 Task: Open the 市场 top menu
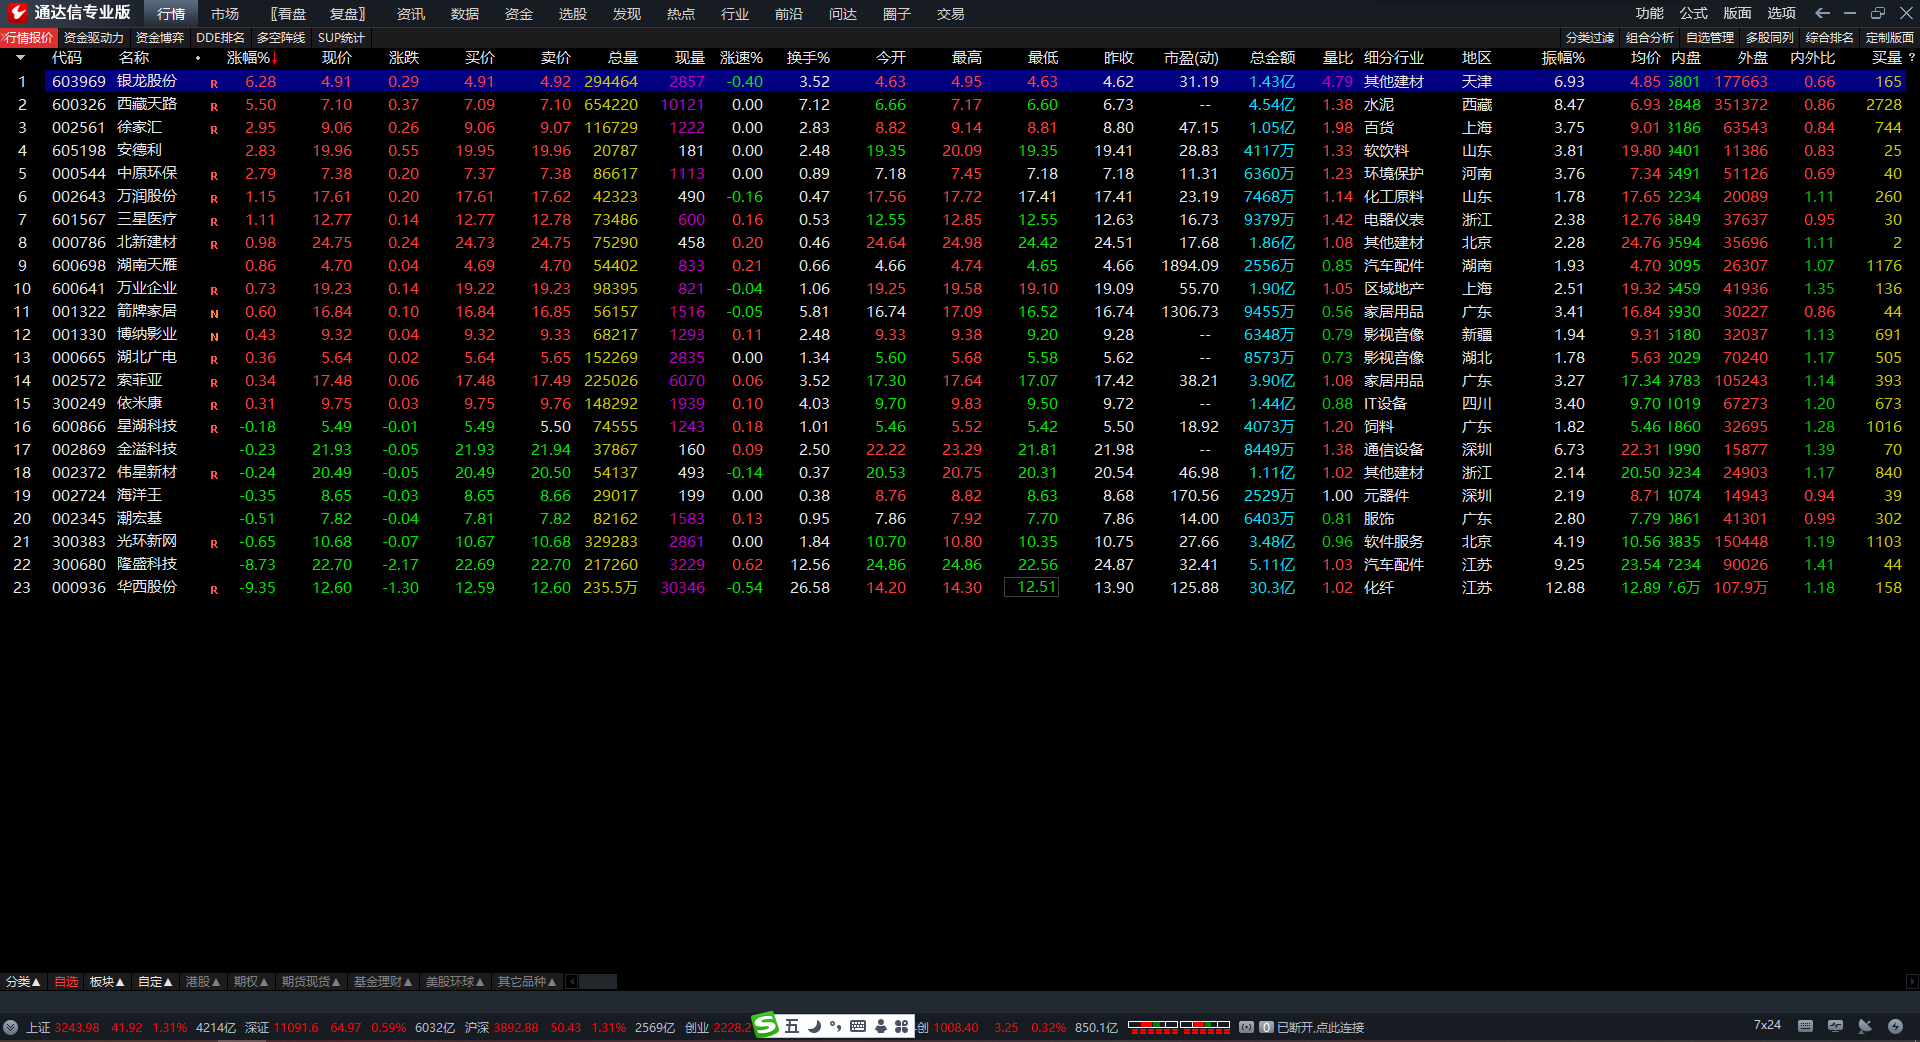pyautogui.click(x=225, y=13)
